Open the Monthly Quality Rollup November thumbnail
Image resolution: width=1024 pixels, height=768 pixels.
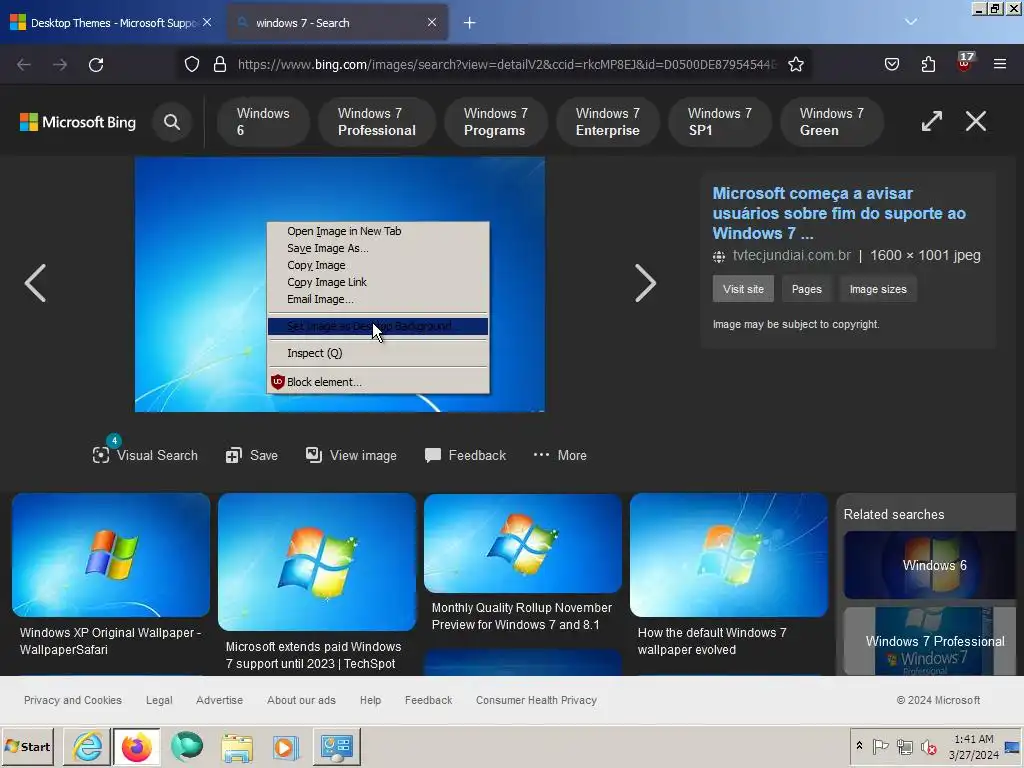pos(522,543)
